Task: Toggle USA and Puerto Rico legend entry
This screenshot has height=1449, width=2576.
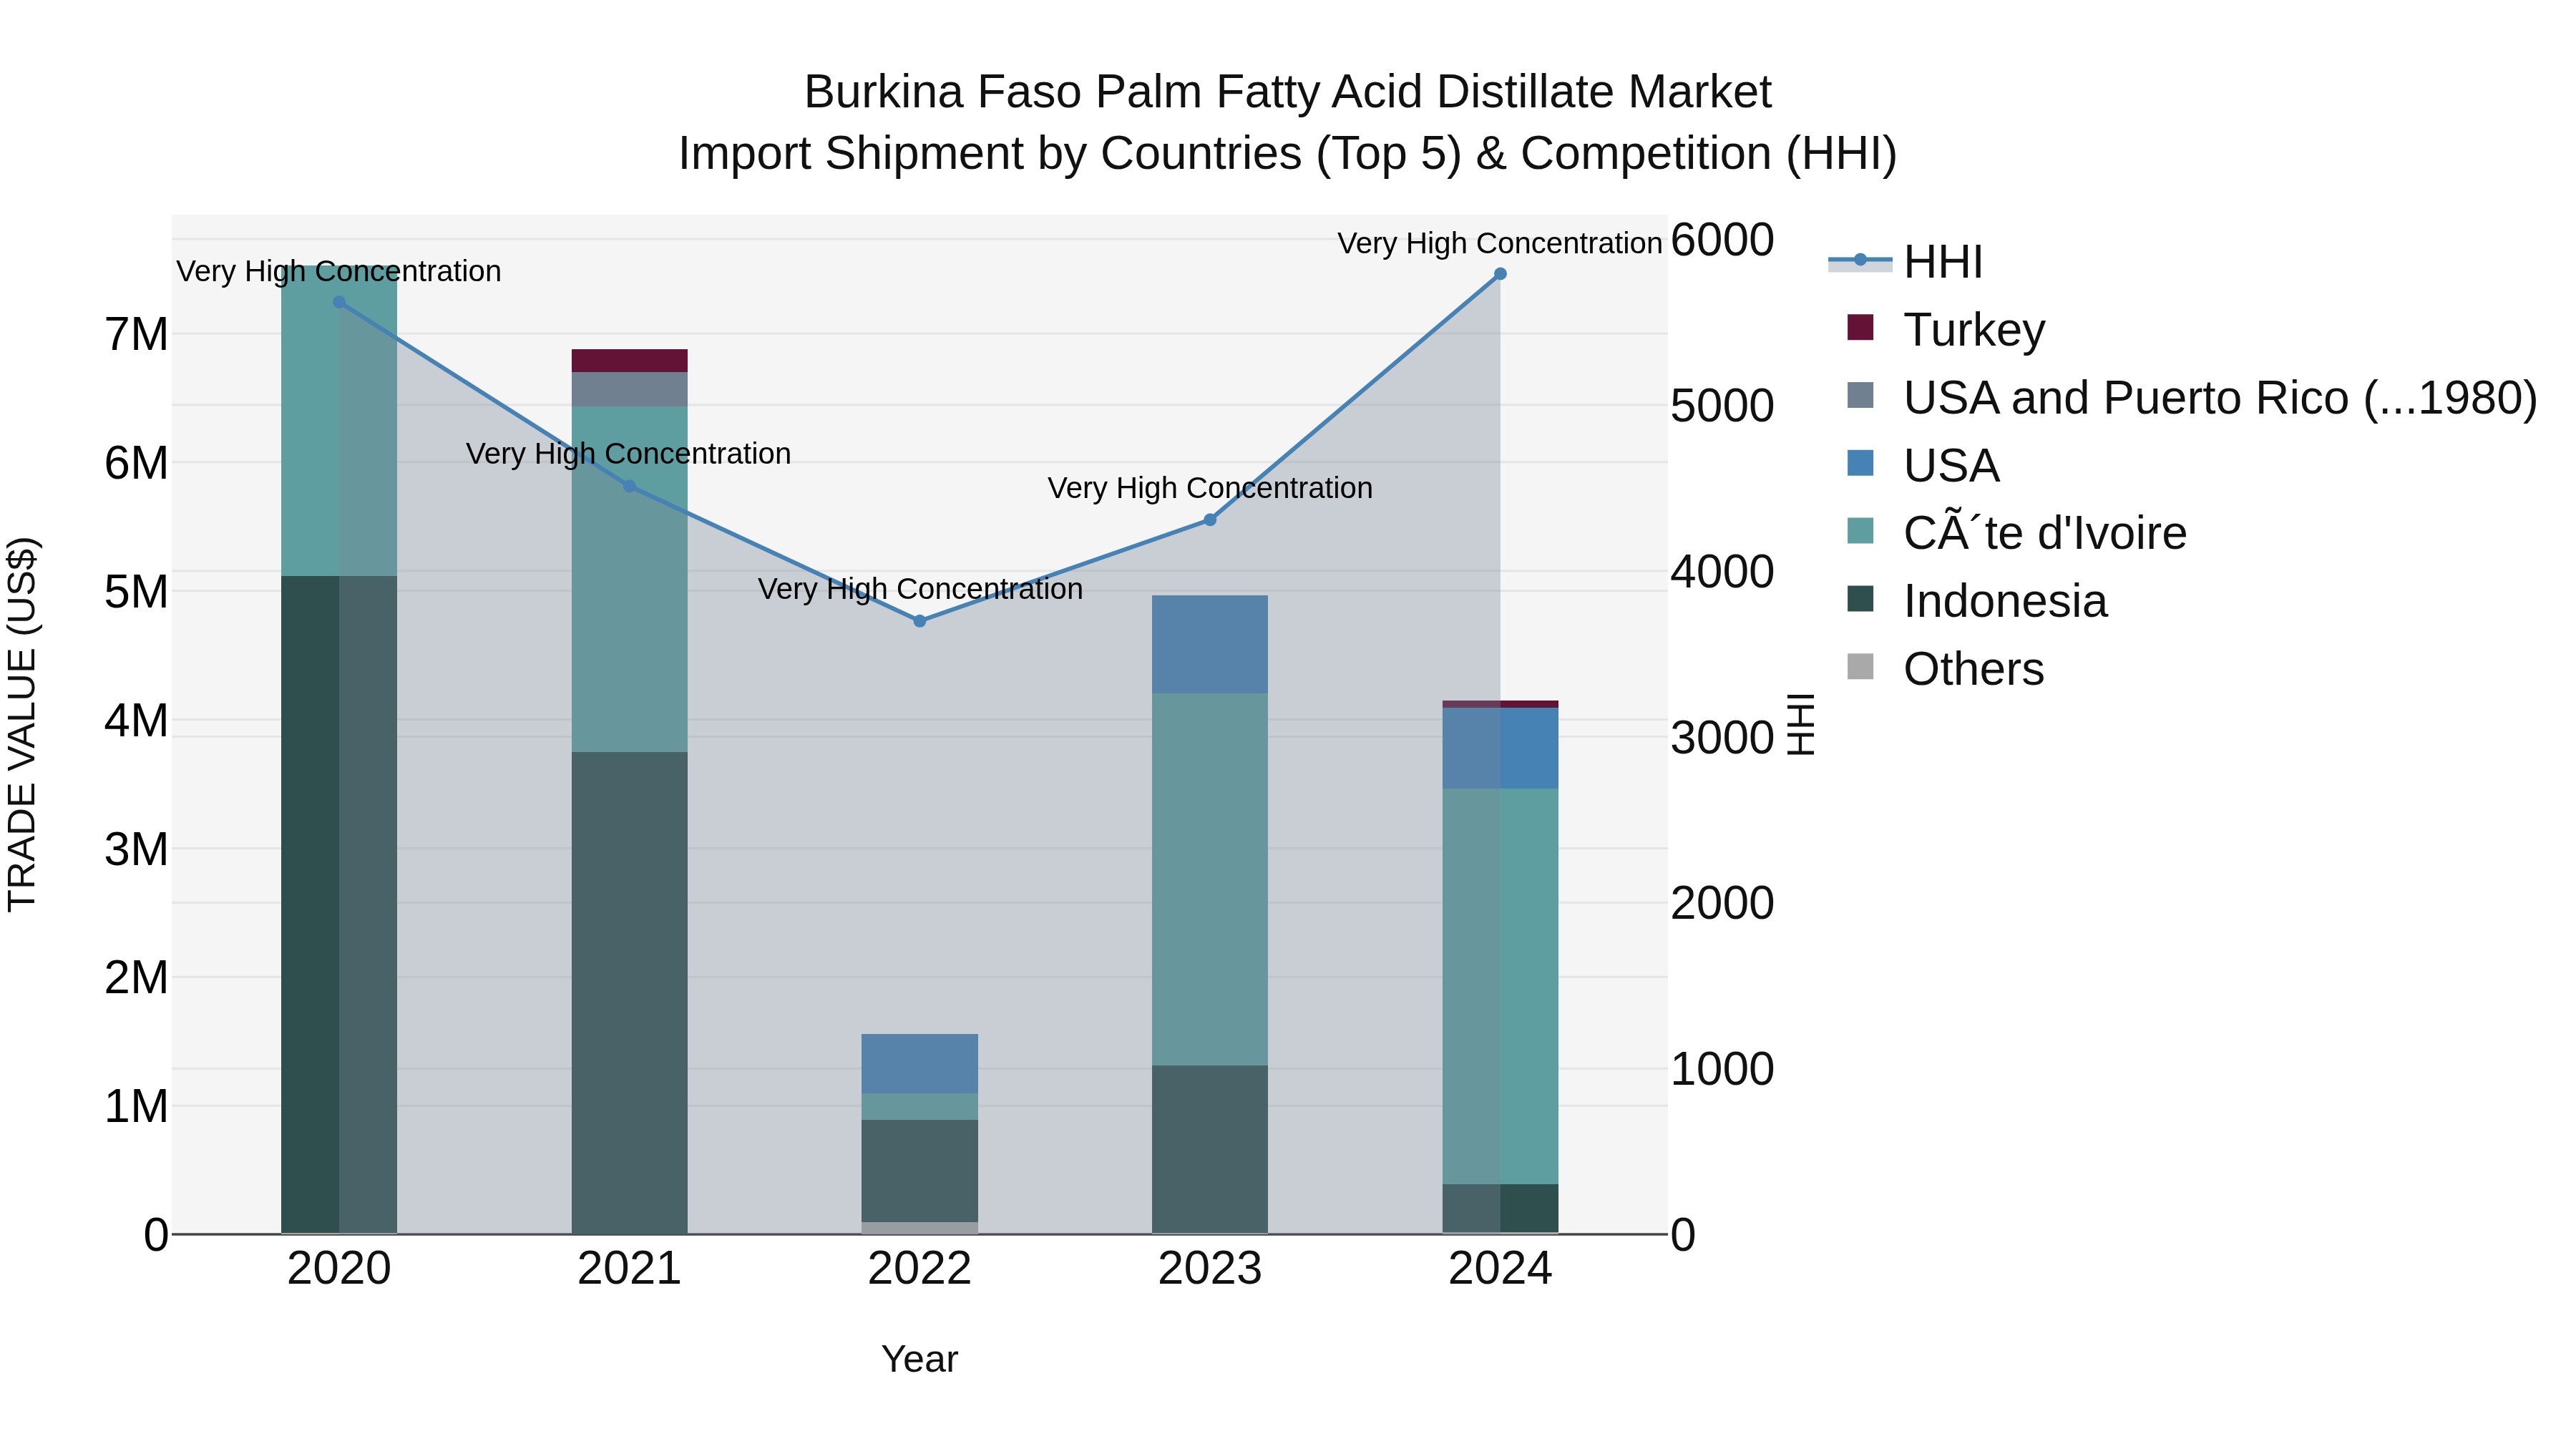Action: (x=2190, y=397)
